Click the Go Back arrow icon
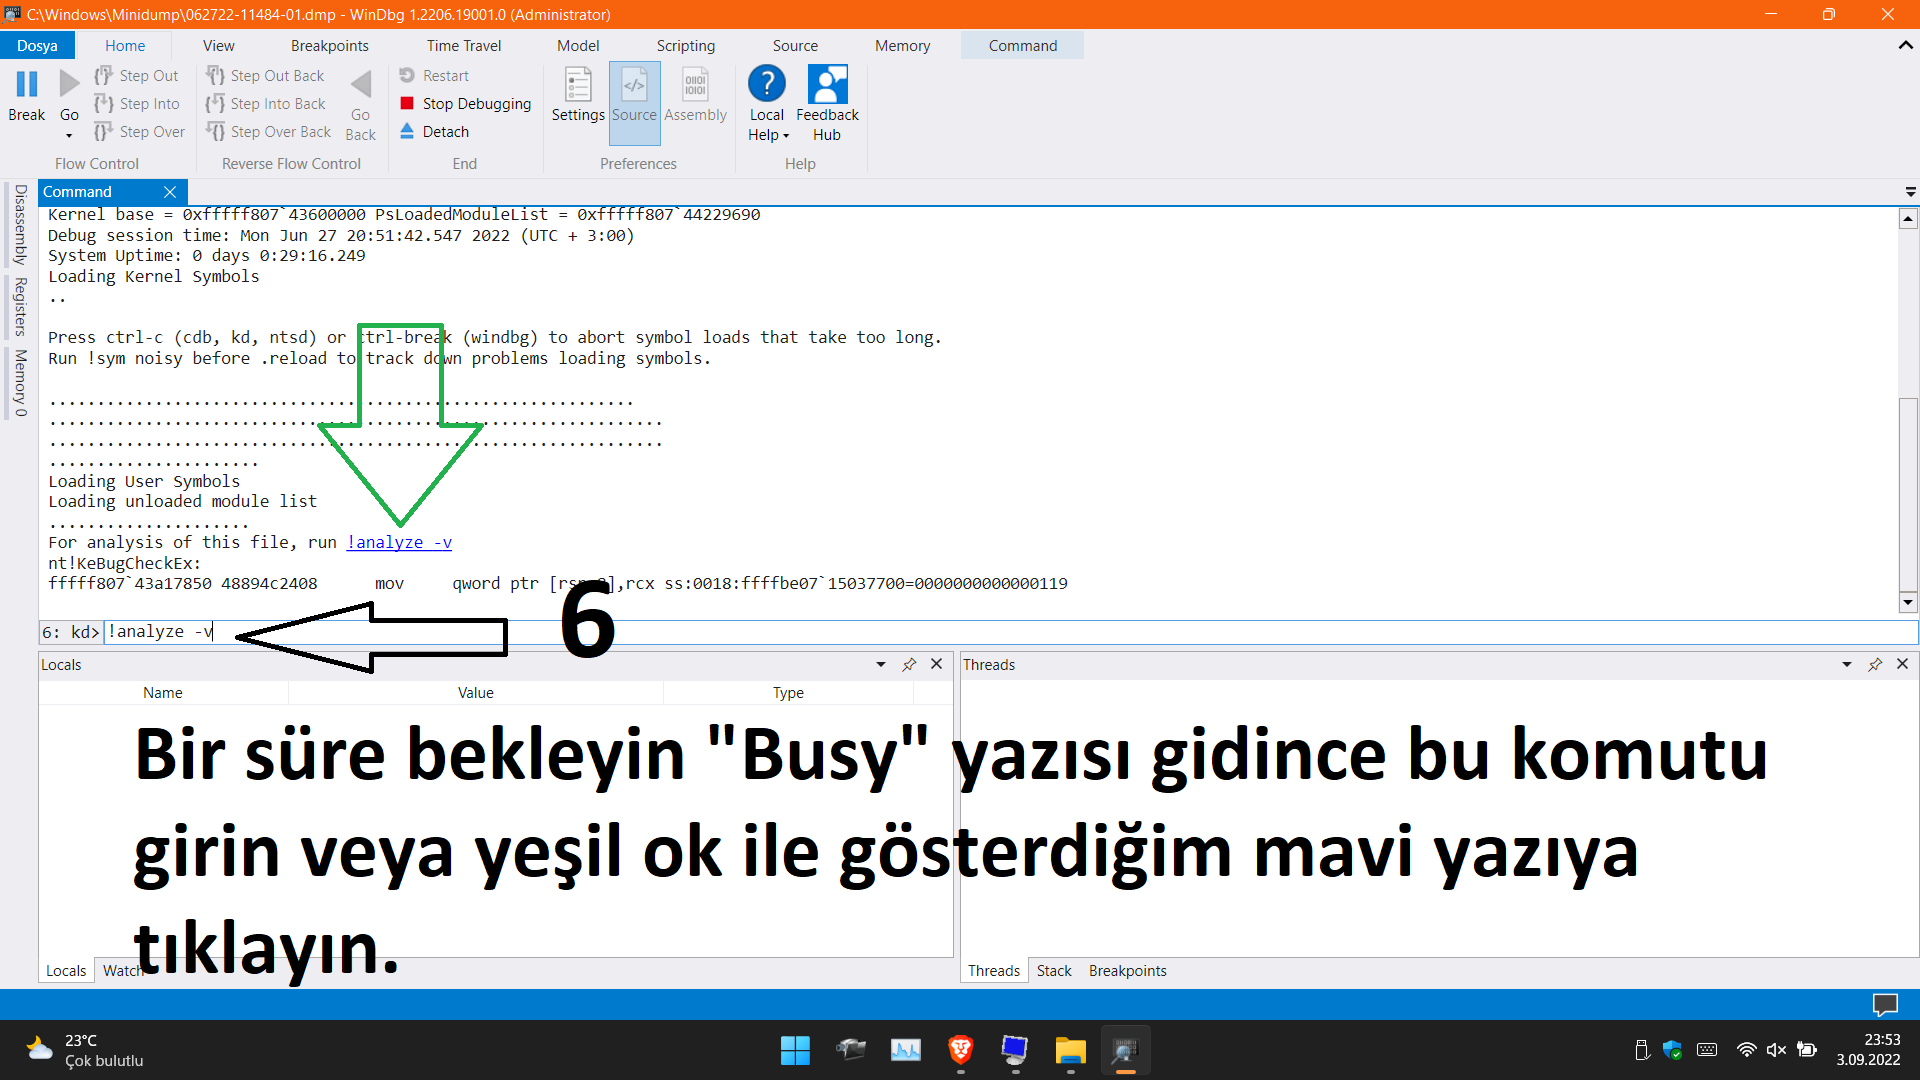This screenshot has height=1080, width=1920. coord(361,85)
